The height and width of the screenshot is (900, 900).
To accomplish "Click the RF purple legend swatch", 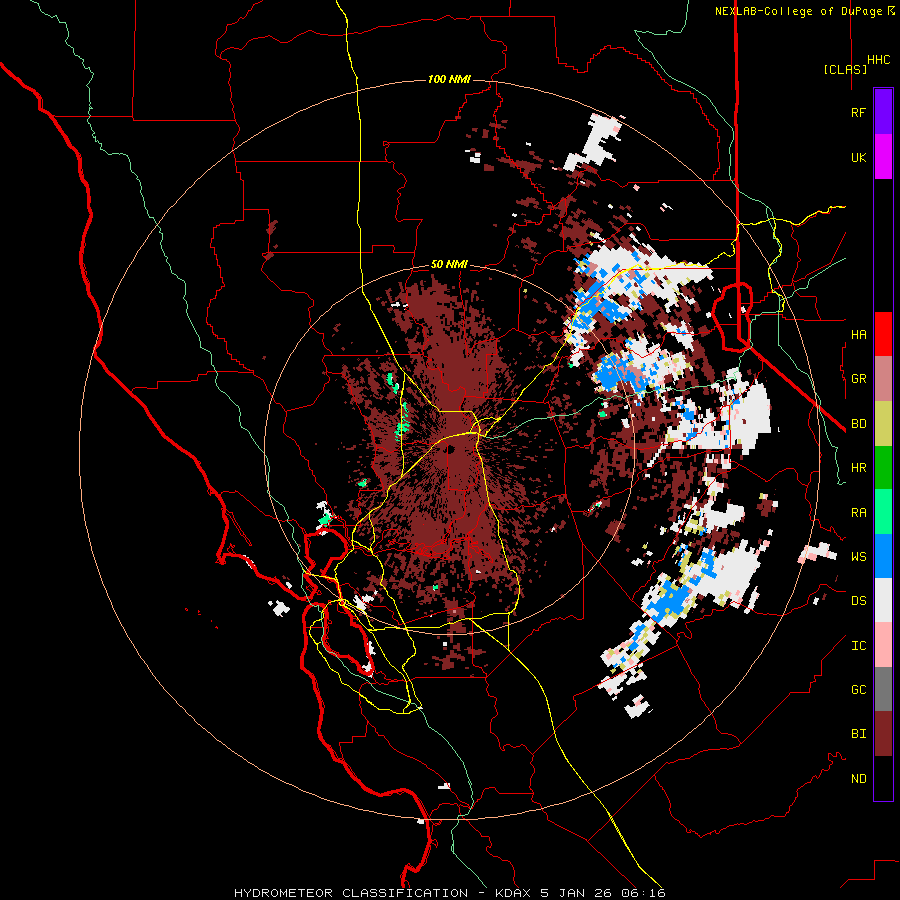I will point(883,112).
